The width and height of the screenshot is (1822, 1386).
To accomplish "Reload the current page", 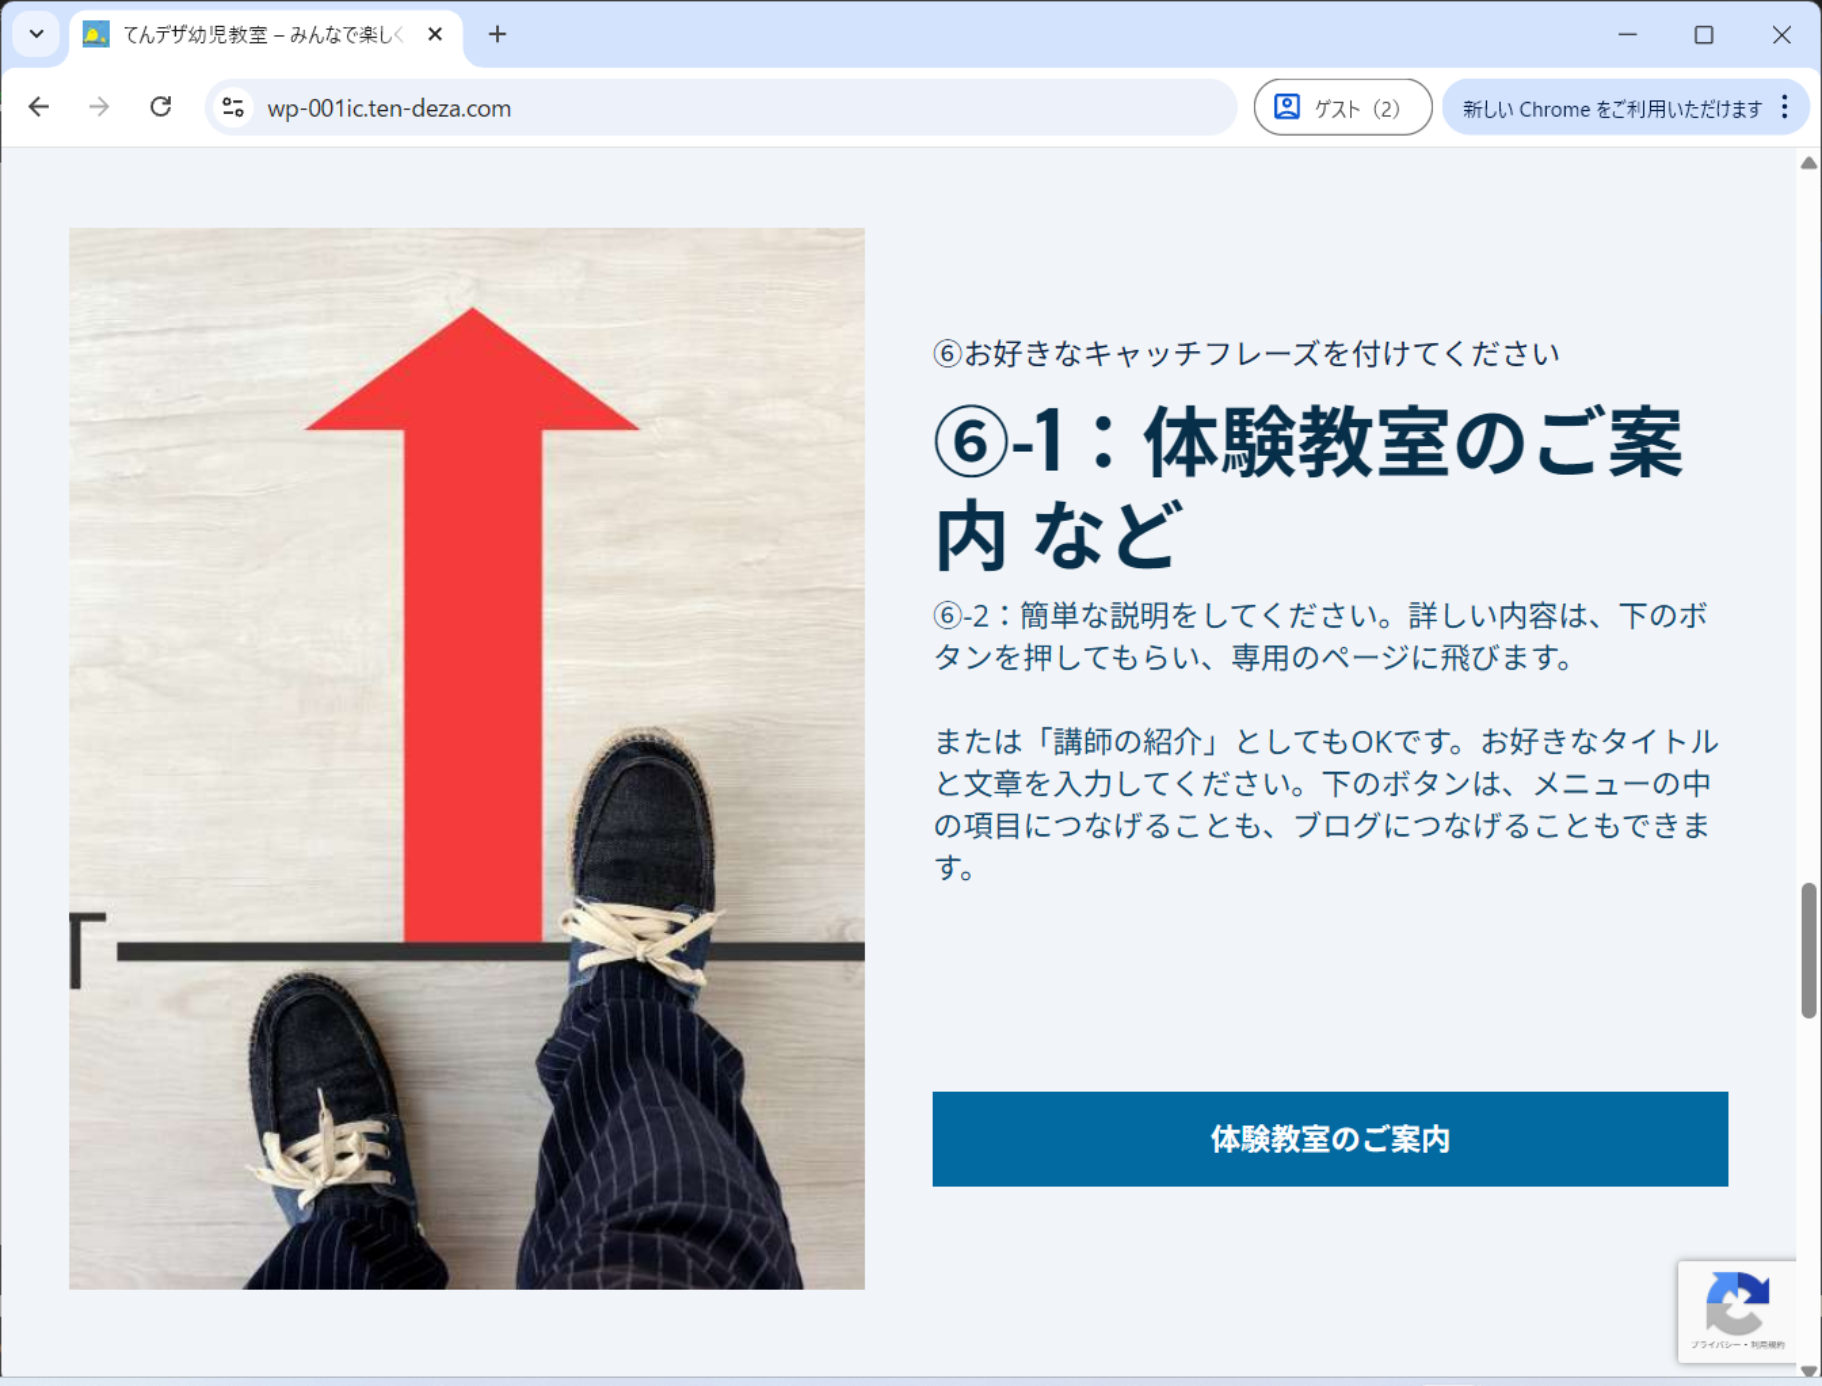I will point(160,107).
